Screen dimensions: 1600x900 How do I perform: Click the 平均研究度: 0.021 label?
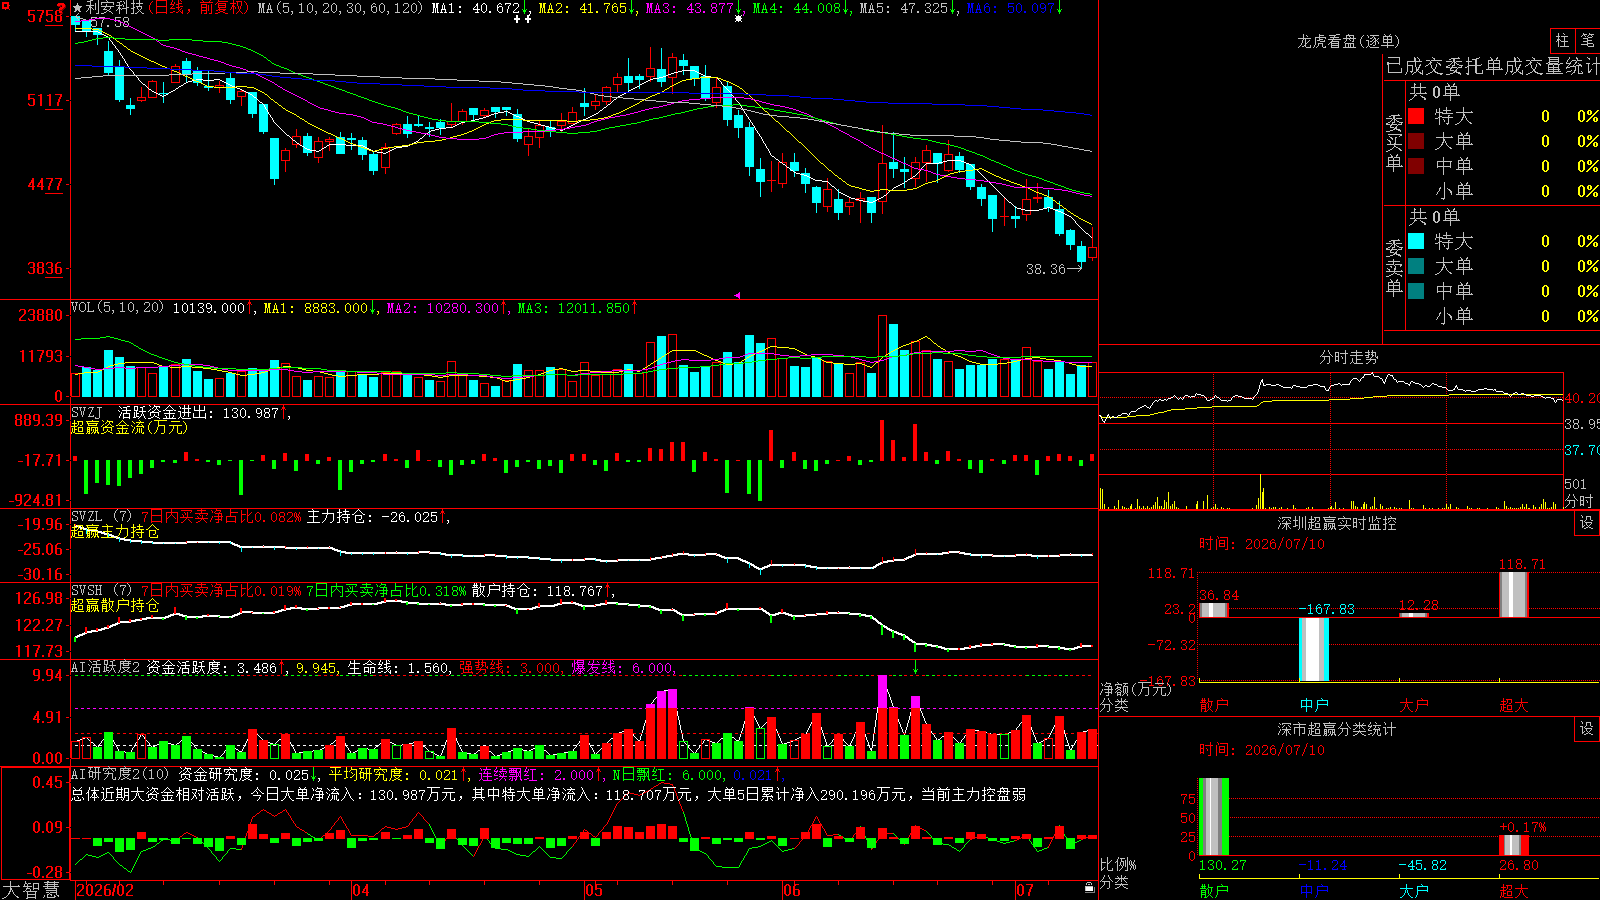(x=393, y=774)
